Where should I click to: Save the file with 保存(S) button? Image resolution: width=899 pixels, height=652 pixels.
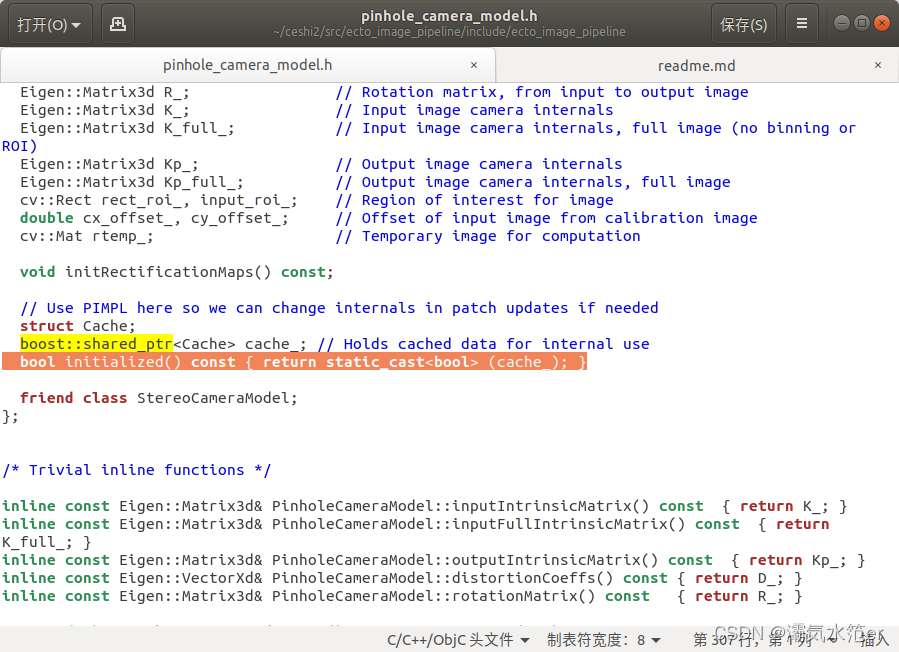point(744,24)
